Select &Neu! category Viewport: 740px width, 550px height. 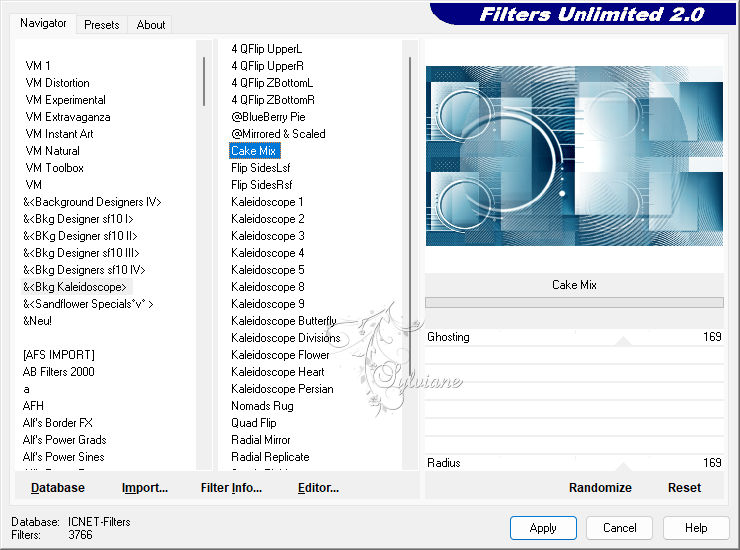(x=37, y=321)
